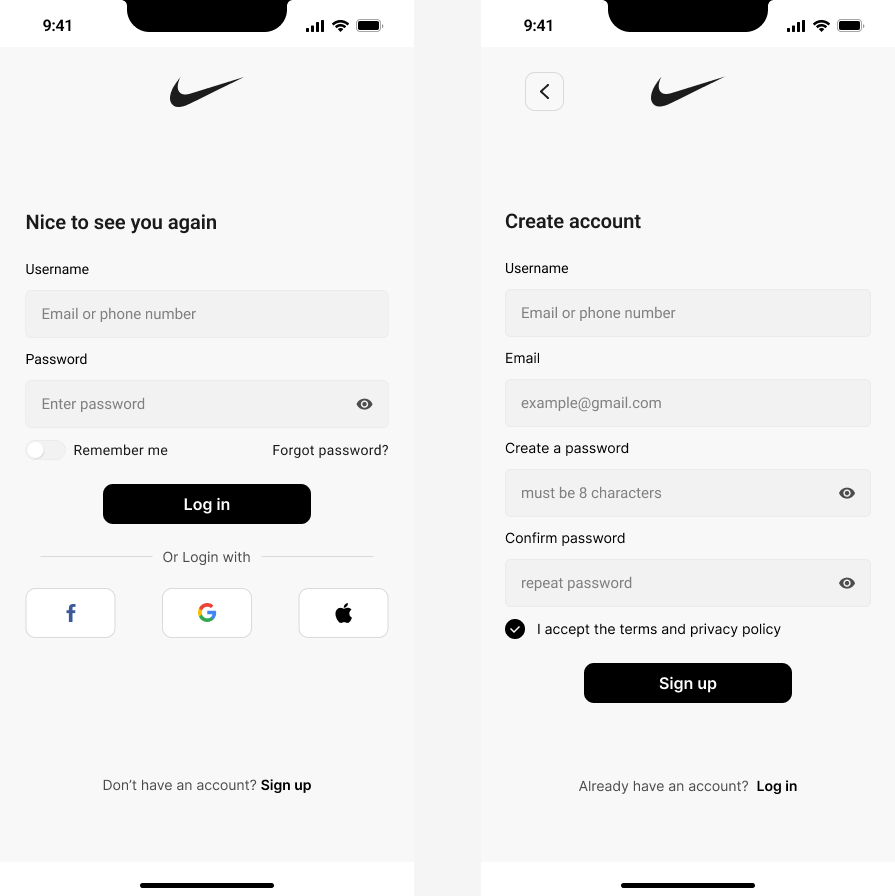Tap the Log in link under signup form
895x896 pixels.
777,786
